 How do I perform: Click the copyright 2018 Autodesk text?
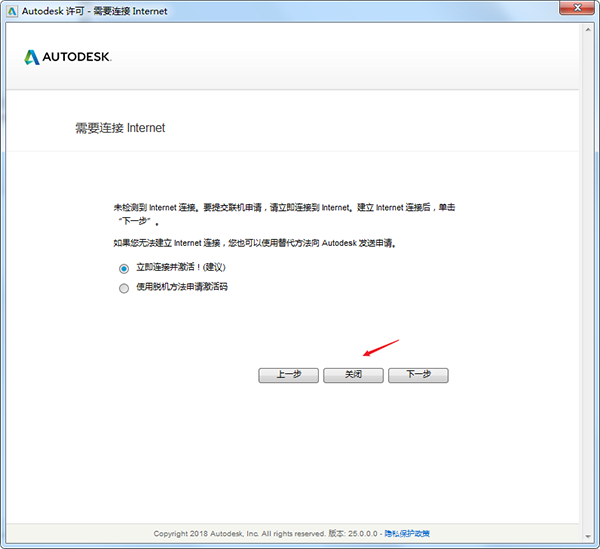240,533
